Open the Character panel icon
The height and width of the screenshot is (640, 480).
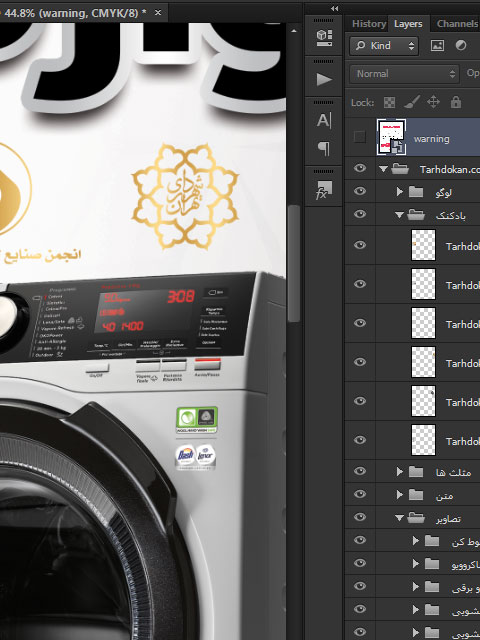pos(324,120)
